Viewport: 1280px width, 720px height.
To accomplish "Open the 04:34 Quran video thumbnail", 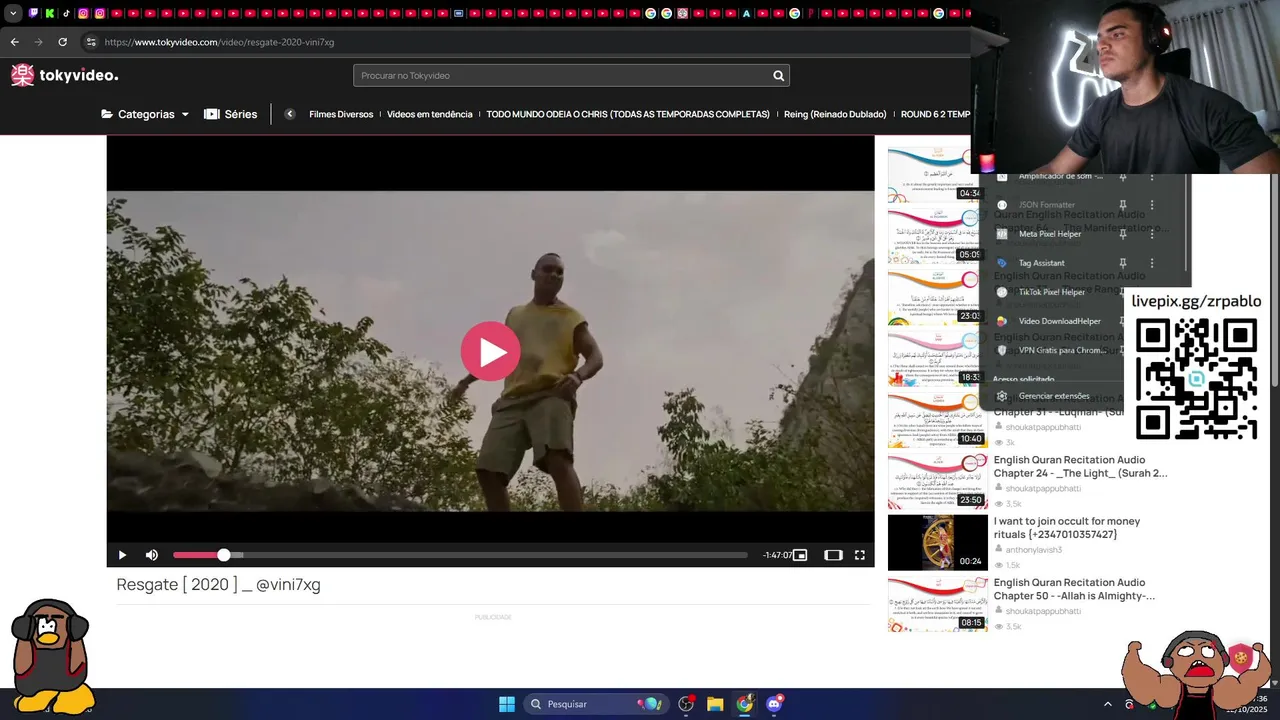I will [x=937, y=174].
